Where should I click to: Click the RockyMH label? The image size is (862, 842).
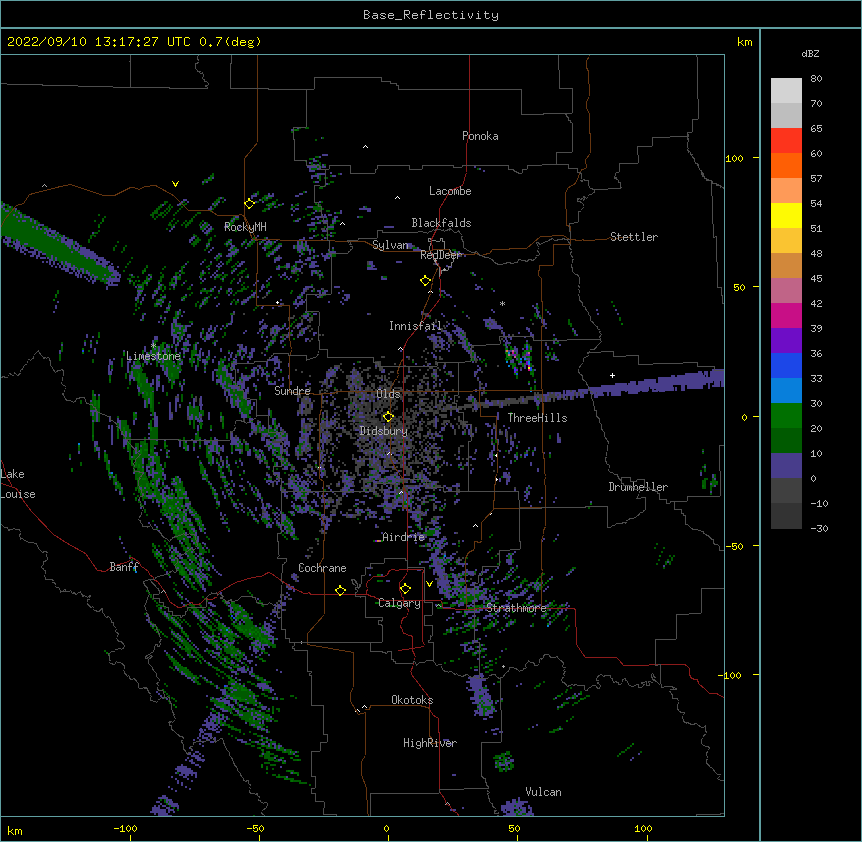[245, 227]
